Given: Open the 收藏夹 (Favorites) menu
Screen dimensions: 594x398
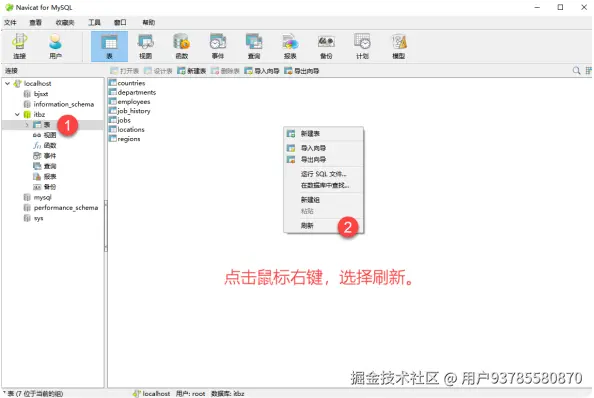Looking at the screenshot, I should click(x=65, y=22).
